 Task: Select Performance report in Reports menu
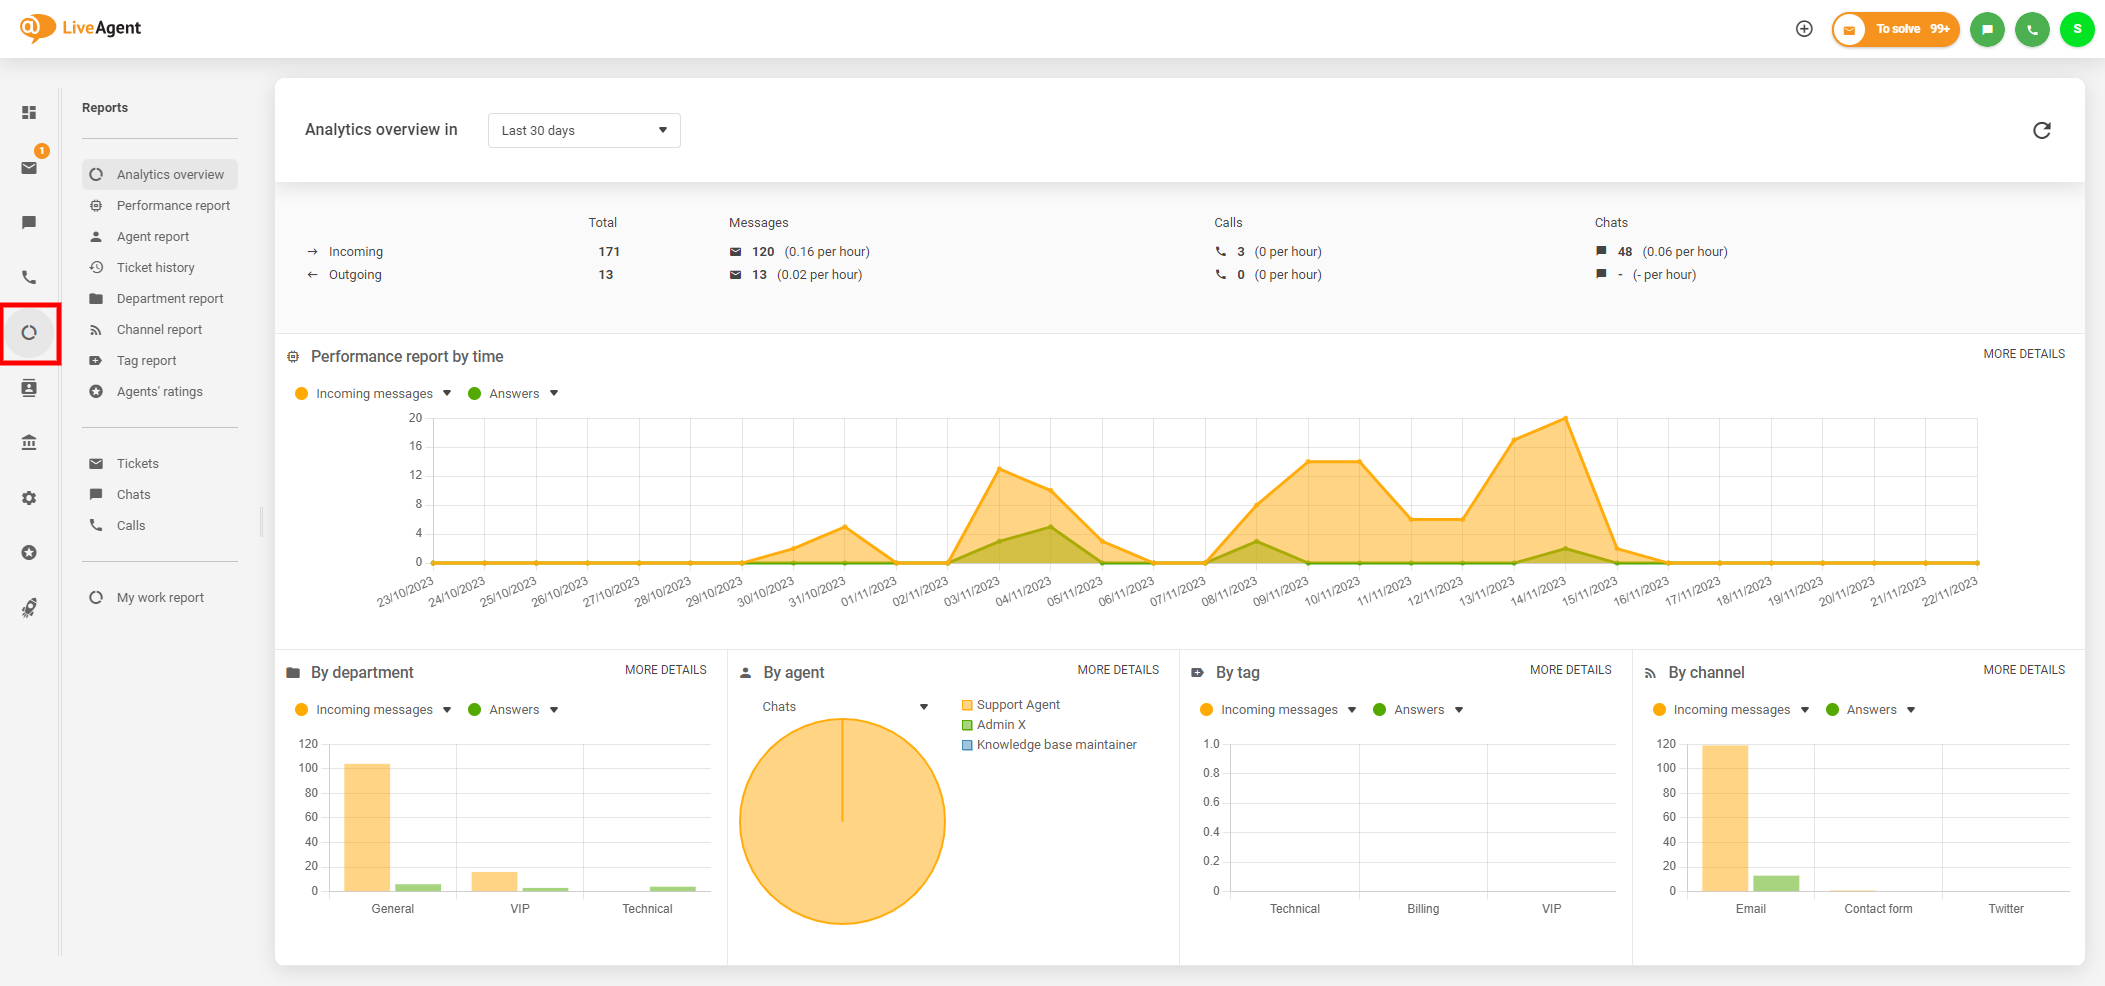(x=171, y=205)
